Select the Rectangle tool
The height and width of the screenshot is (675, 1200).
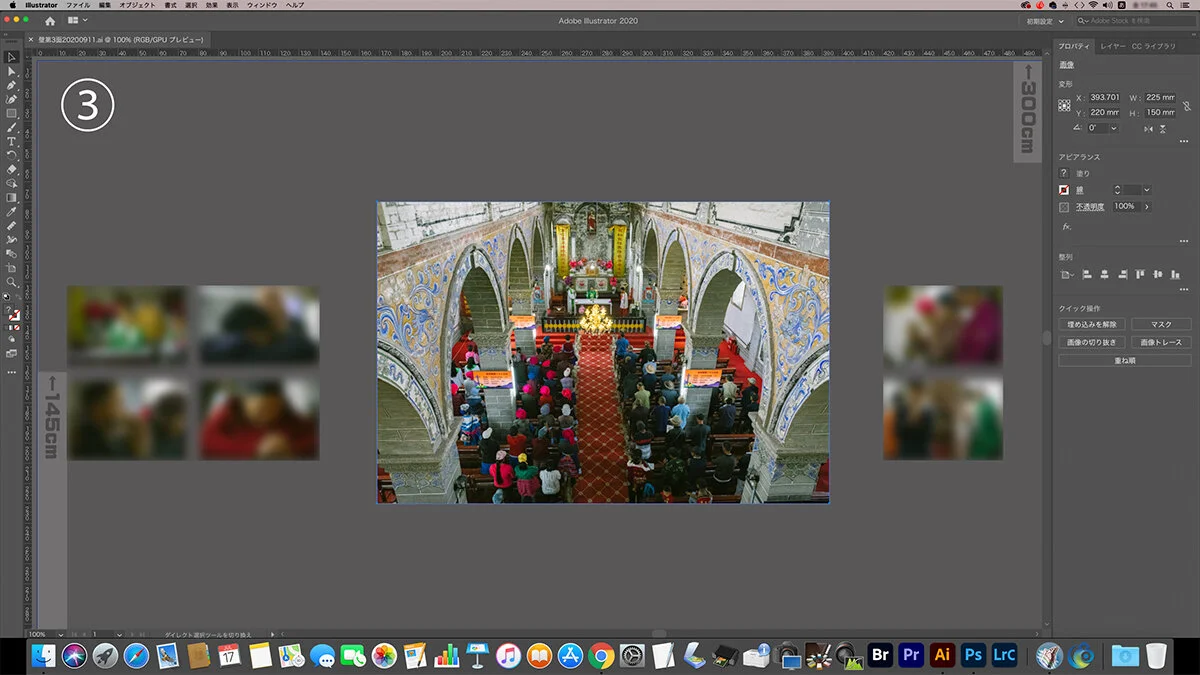(x=12, y=114)
